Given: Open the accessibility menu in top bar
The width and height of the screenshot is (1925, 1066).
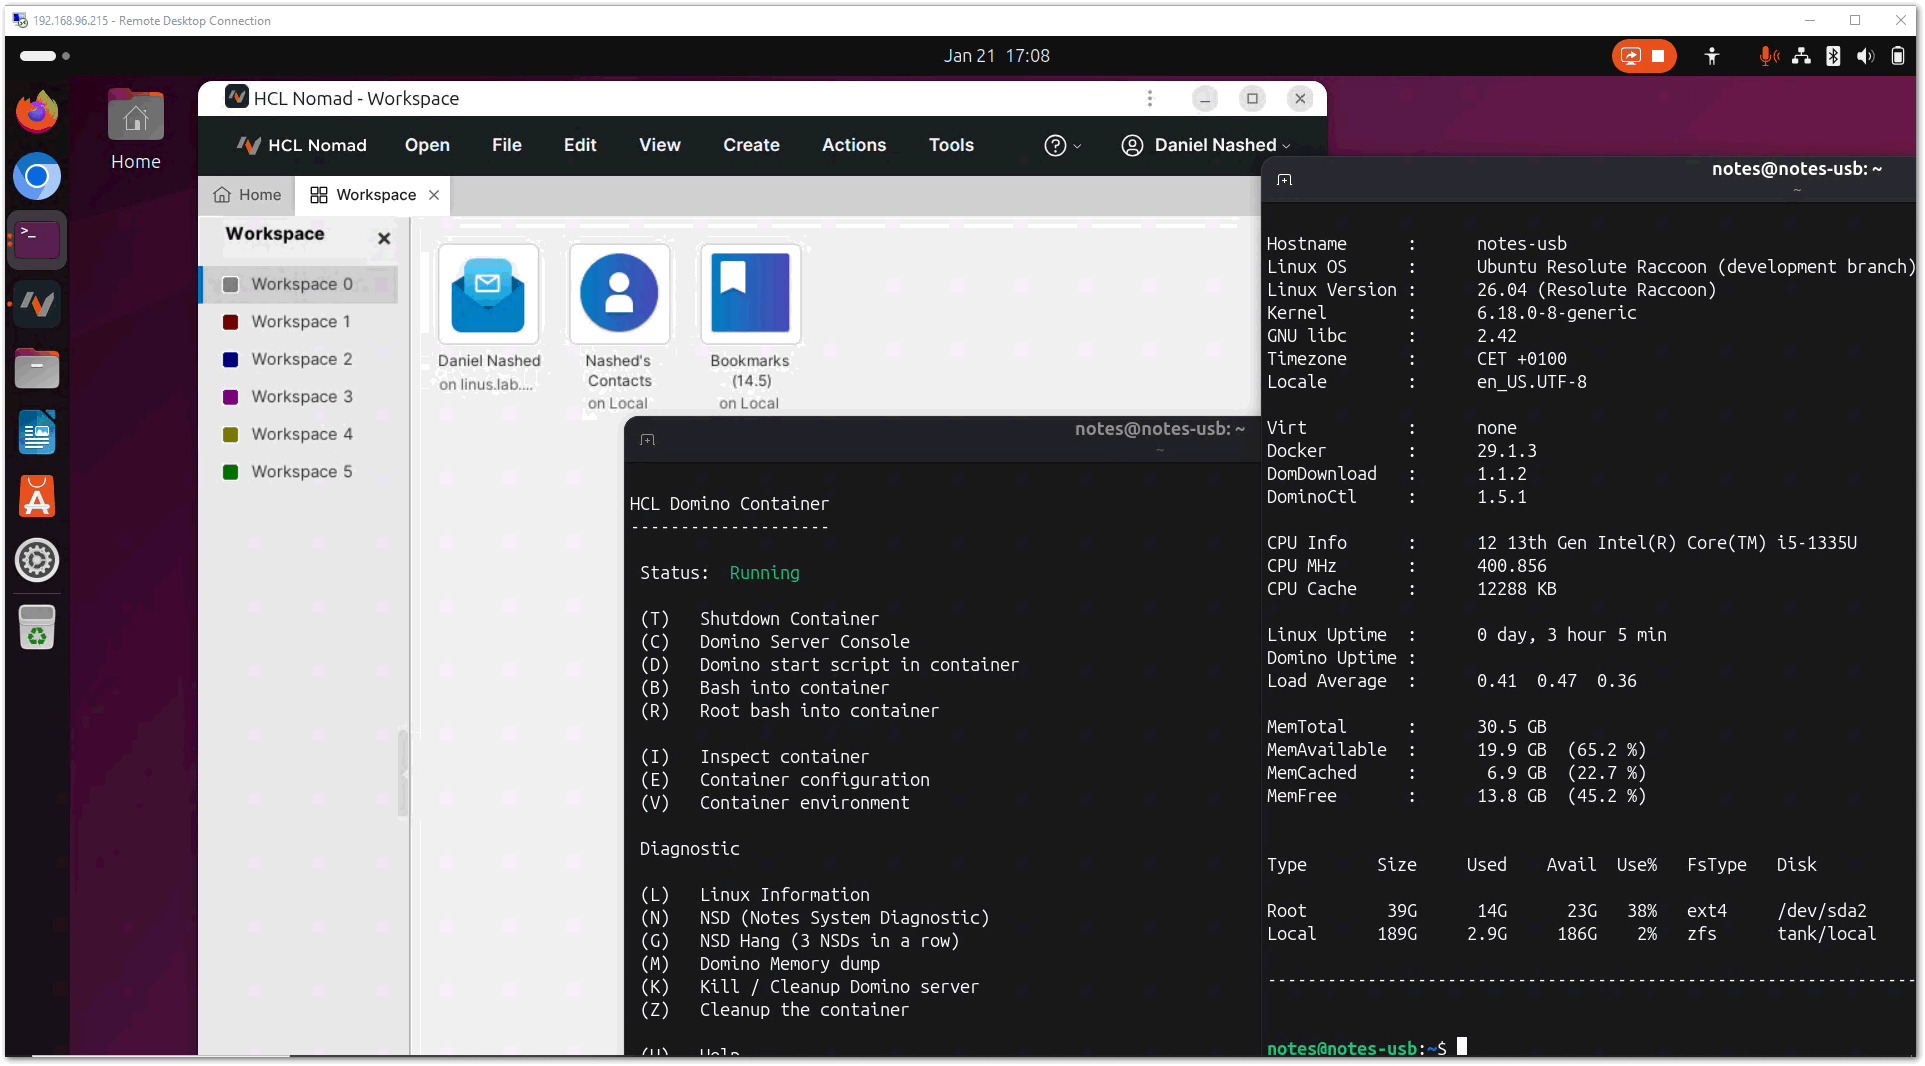Looking at the screenshot, I should tap(1712, 56).
